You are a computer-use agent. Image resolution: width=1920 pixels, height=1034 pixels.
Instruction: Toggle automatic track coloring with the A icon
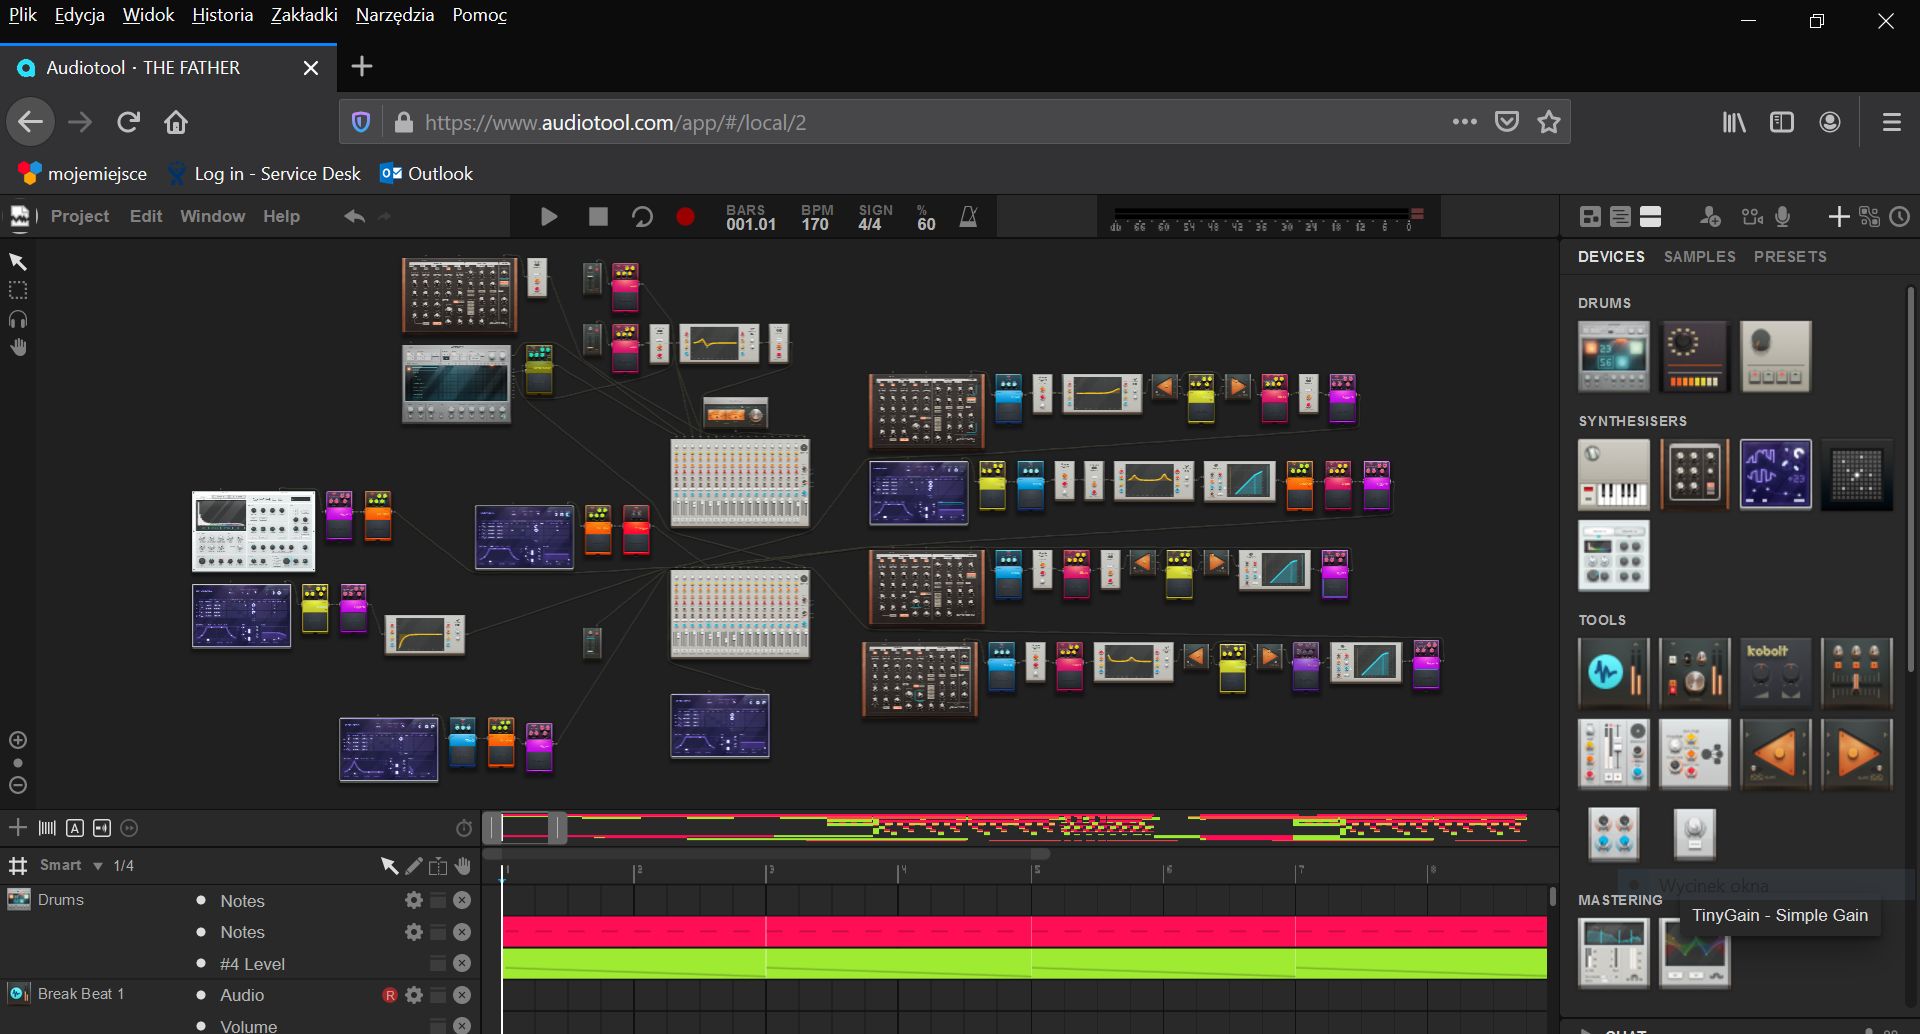pyautogui.click(x=76, y=827)
